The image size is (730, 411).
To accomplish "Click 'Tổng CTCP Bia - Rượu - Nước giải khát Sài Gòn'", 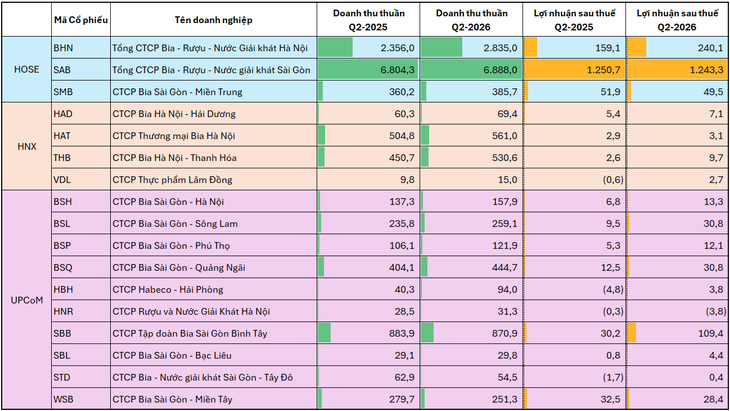I will click(211, 70).
